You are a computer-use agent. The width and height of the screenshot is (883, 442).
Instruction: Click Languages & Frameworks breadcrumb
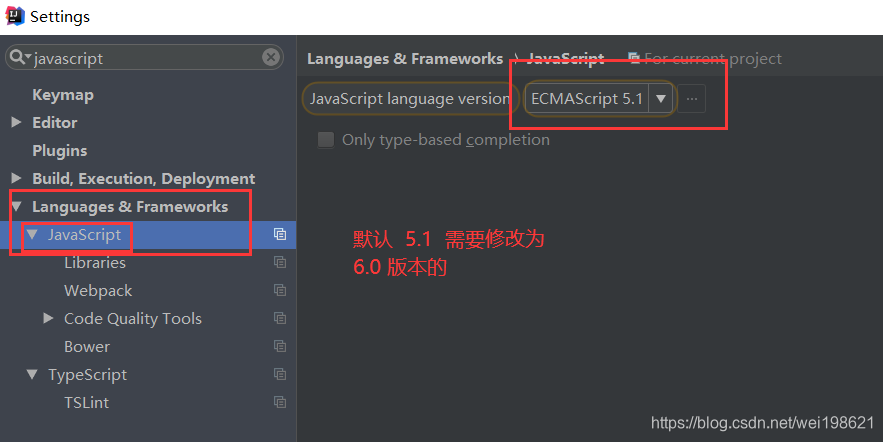tap(405, 59)
